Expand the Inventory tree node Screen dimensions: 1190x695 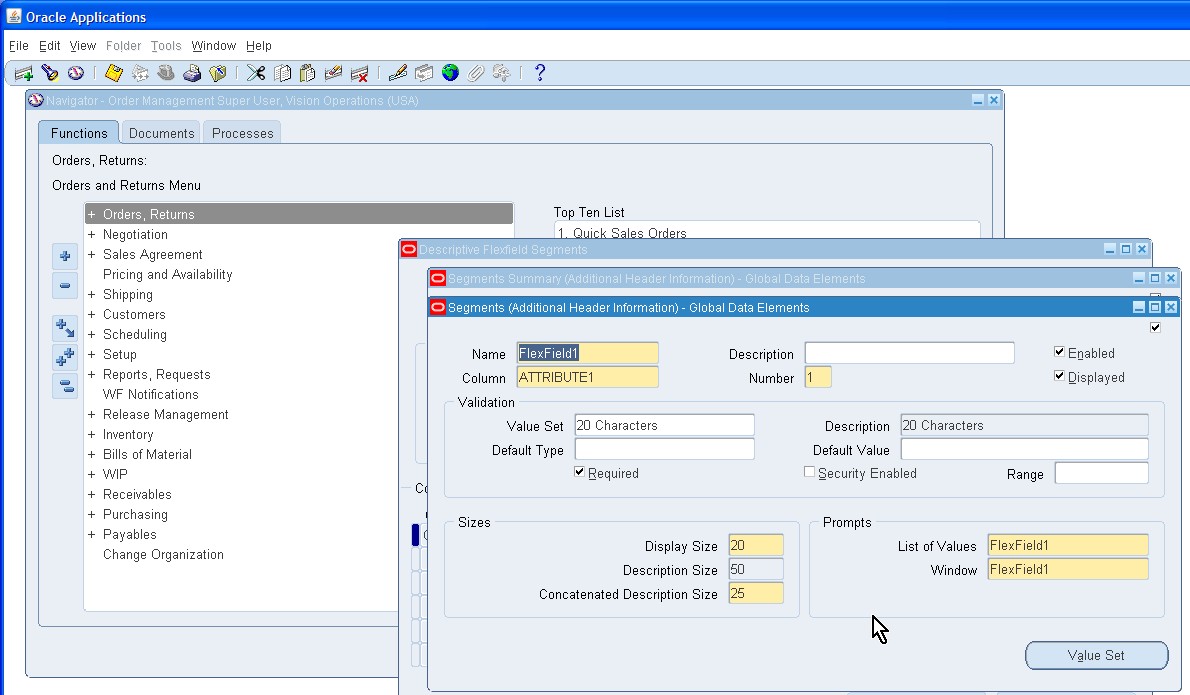(x=91, y=435)
